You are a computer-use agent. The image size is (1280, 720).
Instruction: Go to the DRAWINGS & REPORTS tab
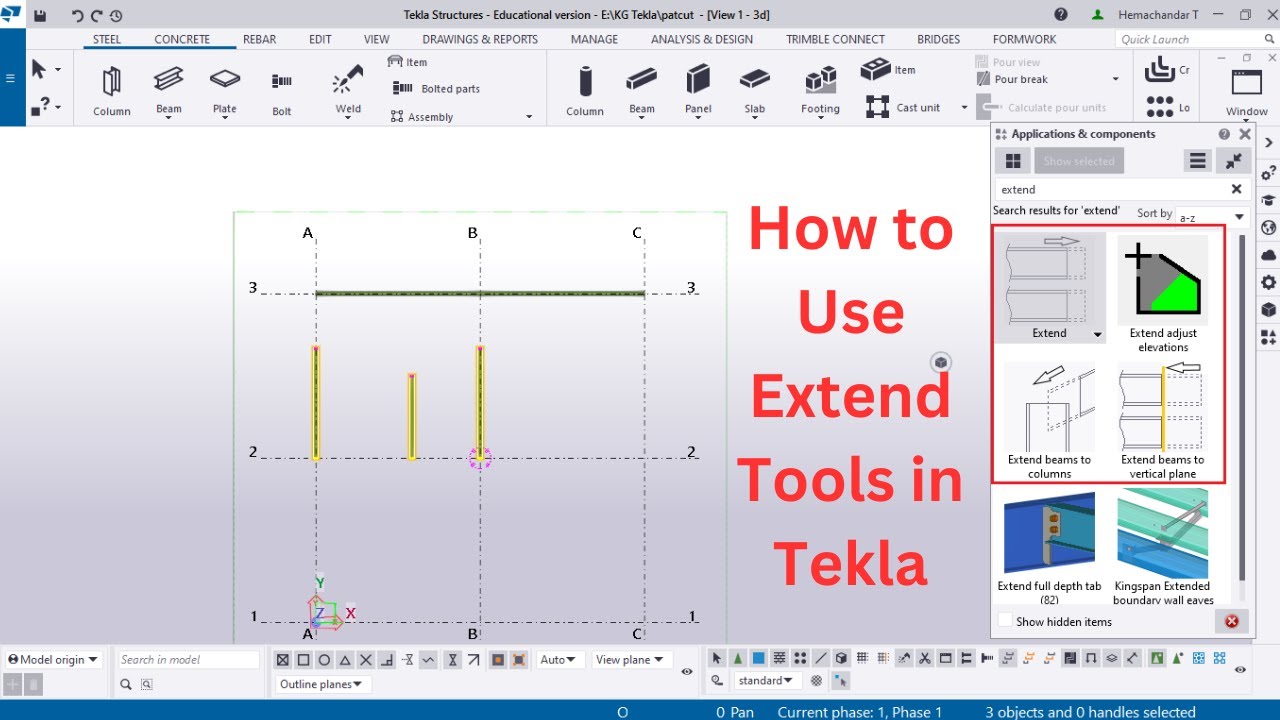[480, 39]
